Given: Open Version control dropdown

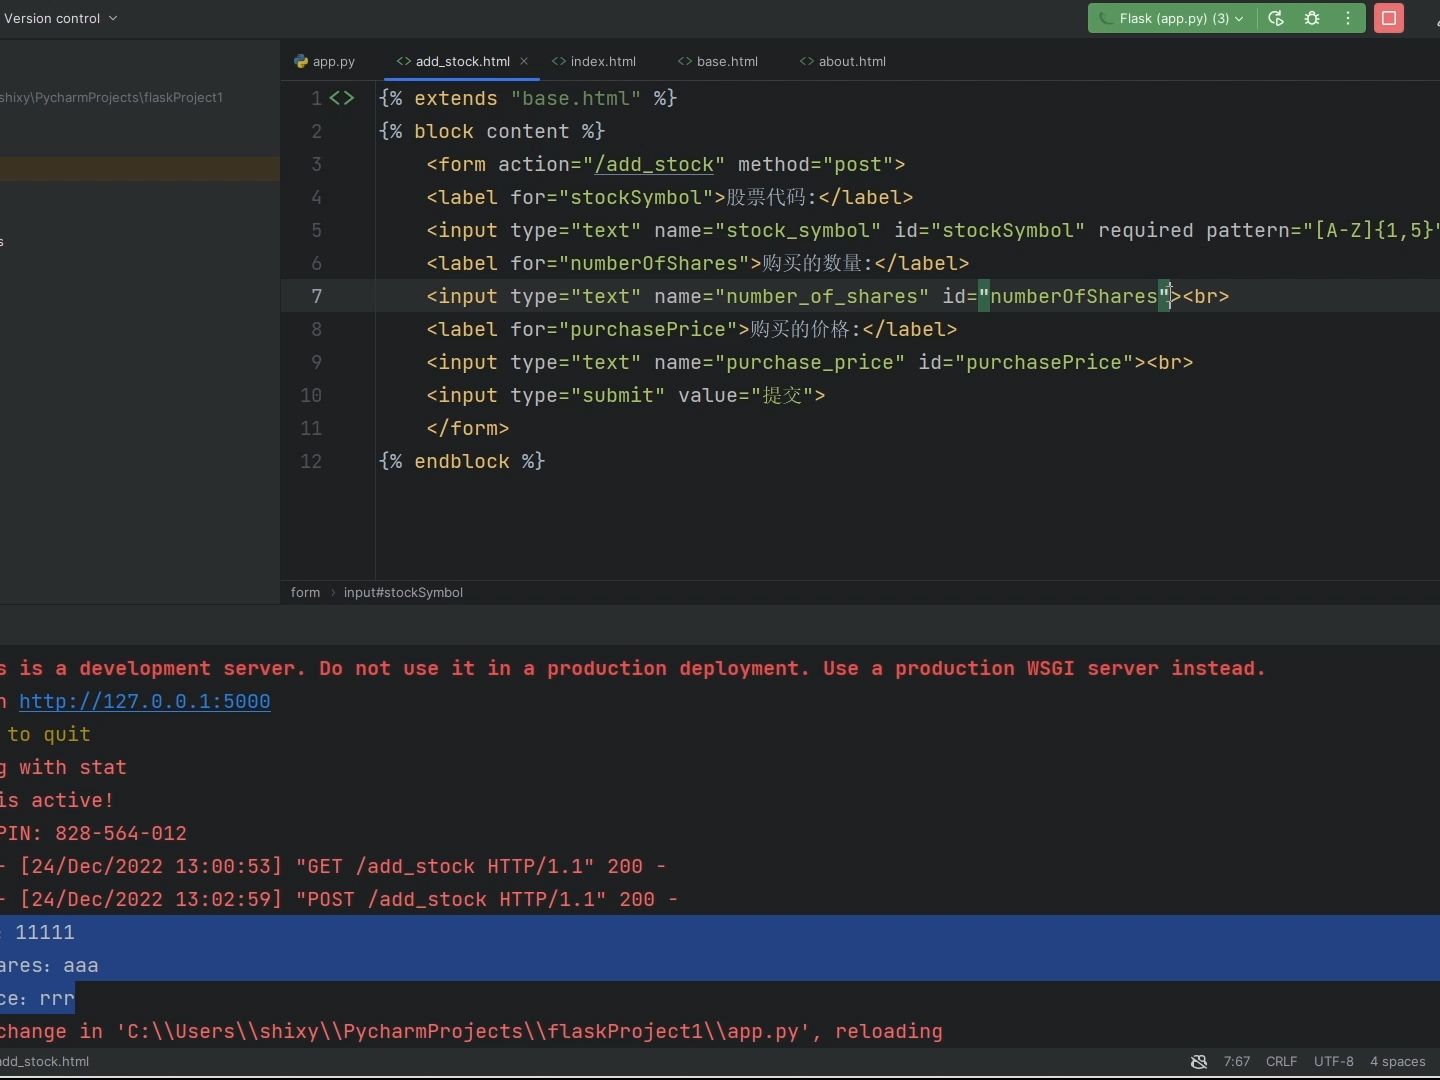Looking at the screenshot, I should click(60, 18).
